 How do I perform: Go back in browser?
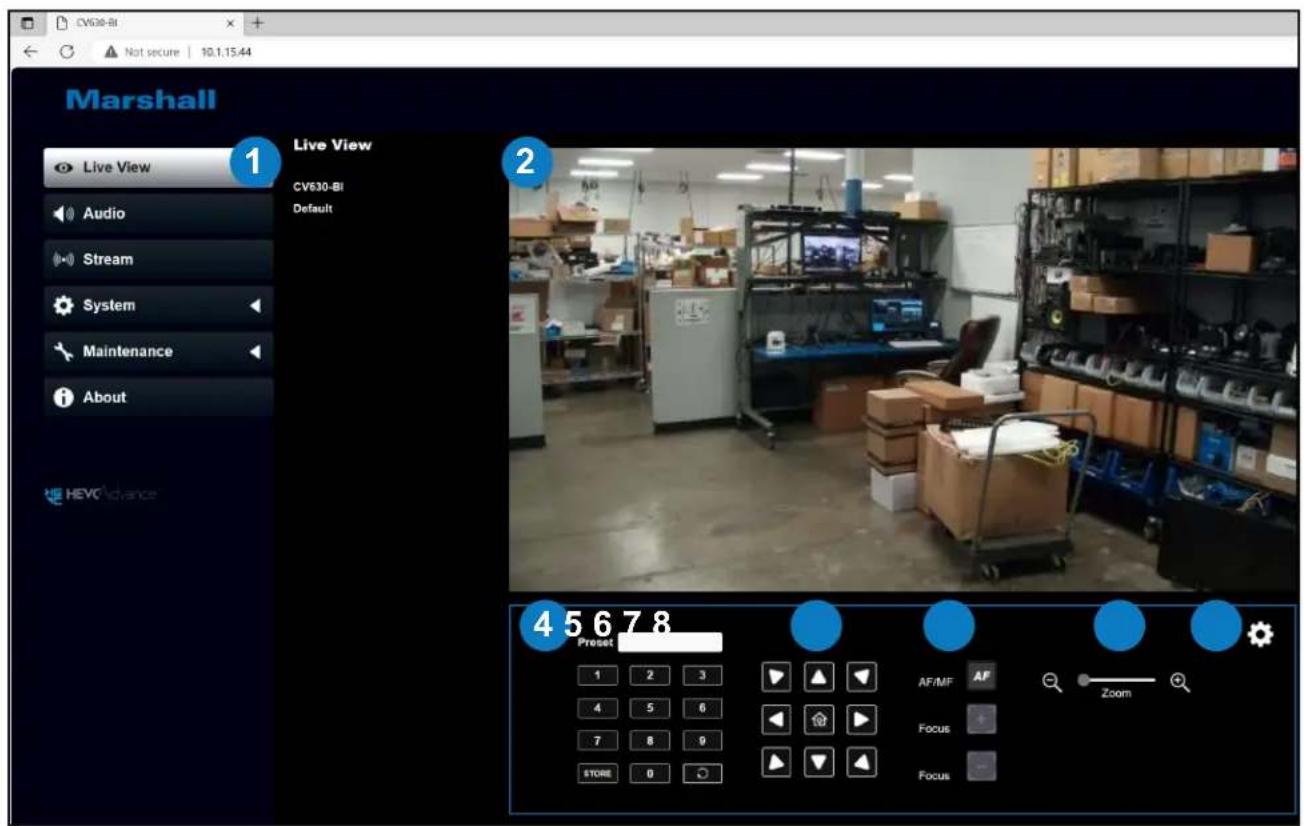tap(31, 53)
